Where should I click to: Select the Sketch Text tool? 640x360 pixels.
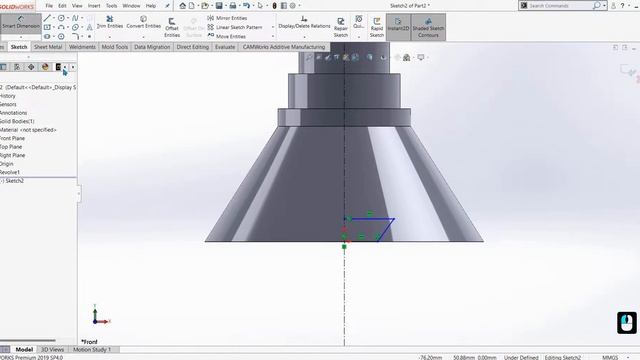coord(89,27)
